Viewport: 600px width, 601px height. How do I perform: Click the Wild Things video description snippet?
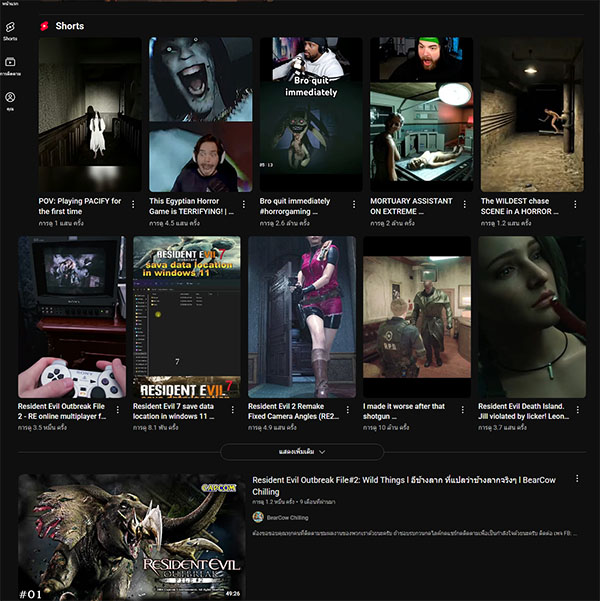415,533
